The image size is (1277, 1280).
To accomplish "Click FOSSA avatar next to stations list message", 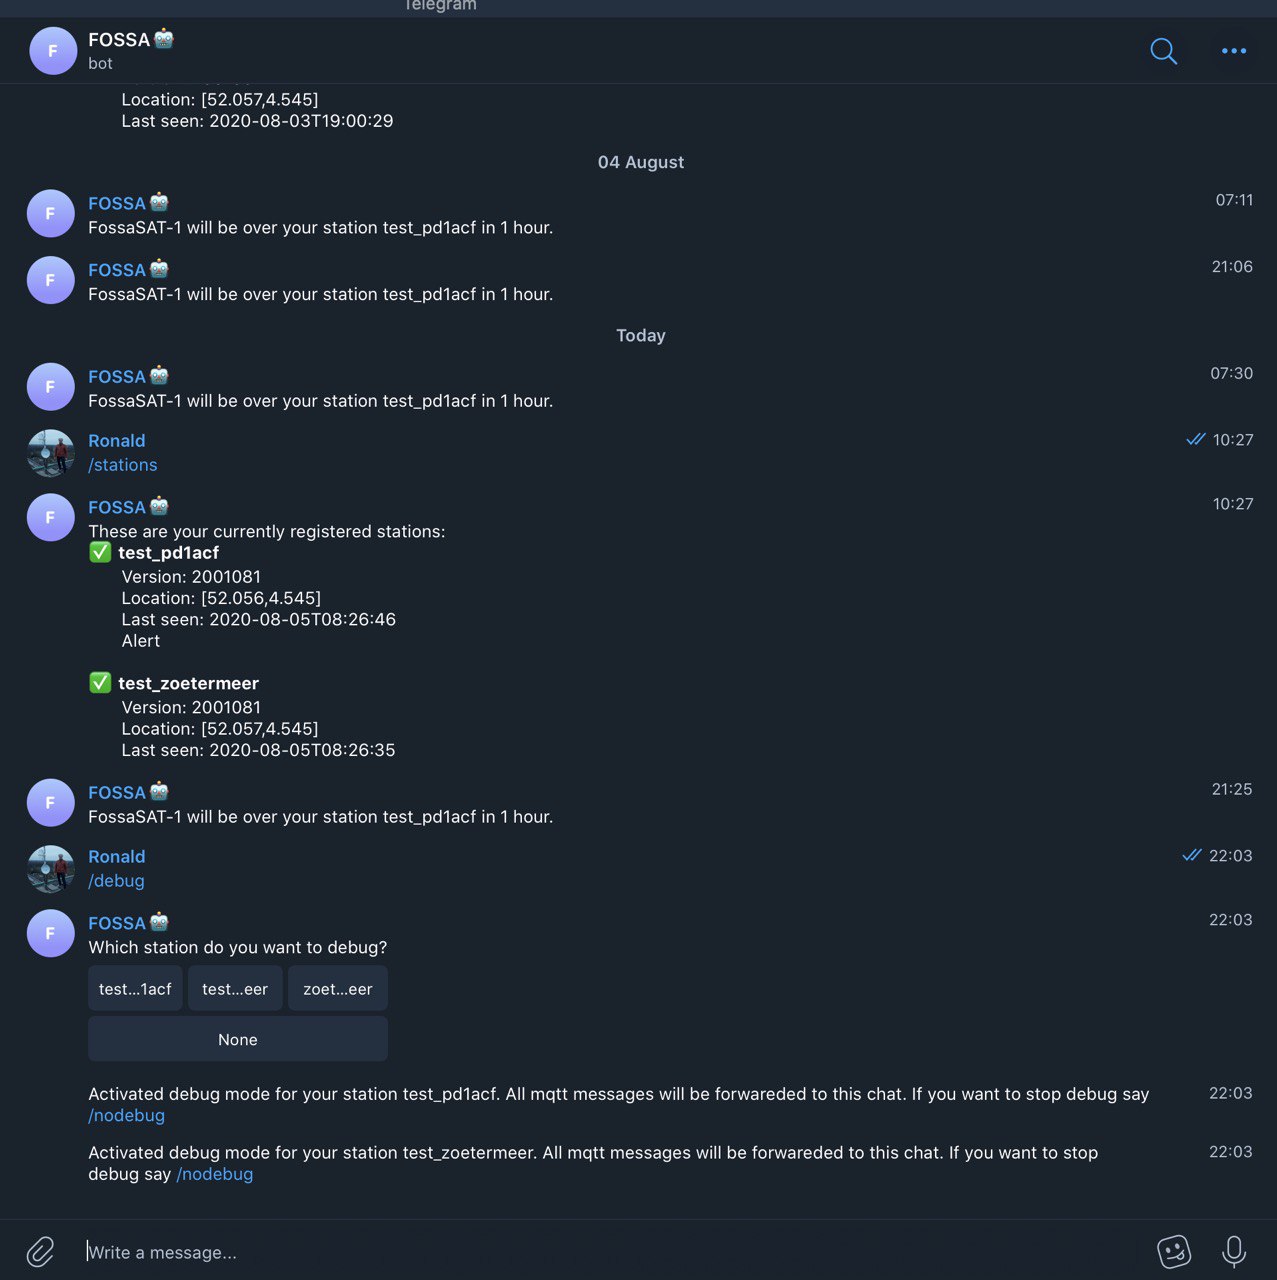I will tap(50, 517).
